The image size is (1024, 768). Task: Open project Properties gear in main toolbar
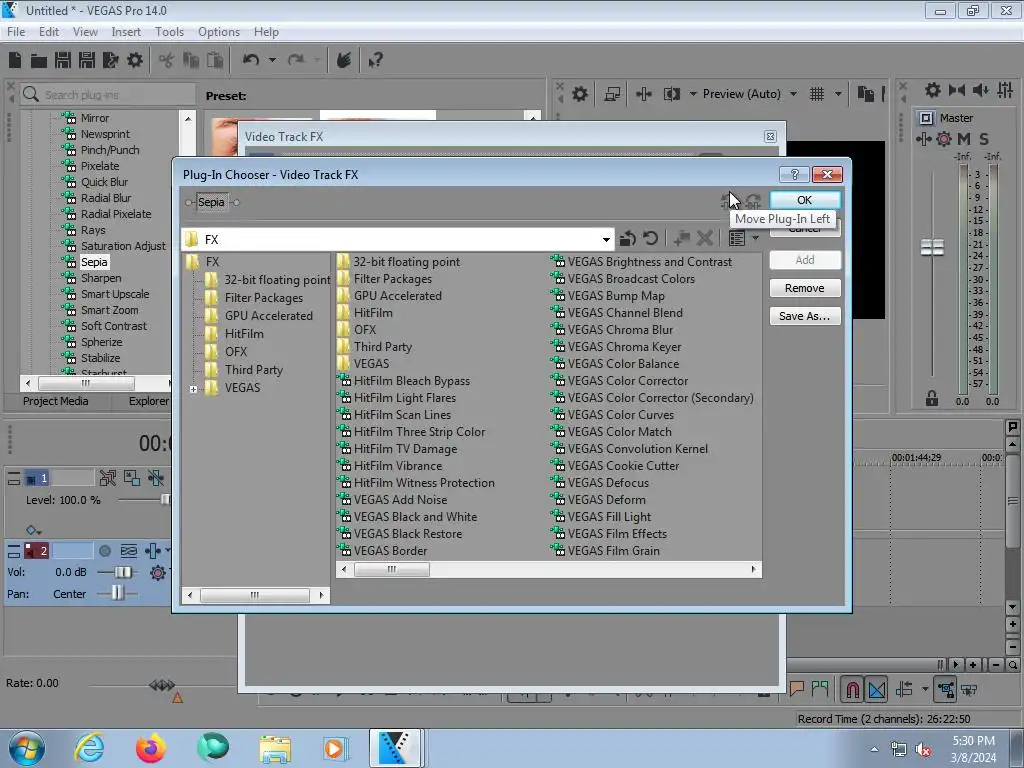tap(135, 60)
